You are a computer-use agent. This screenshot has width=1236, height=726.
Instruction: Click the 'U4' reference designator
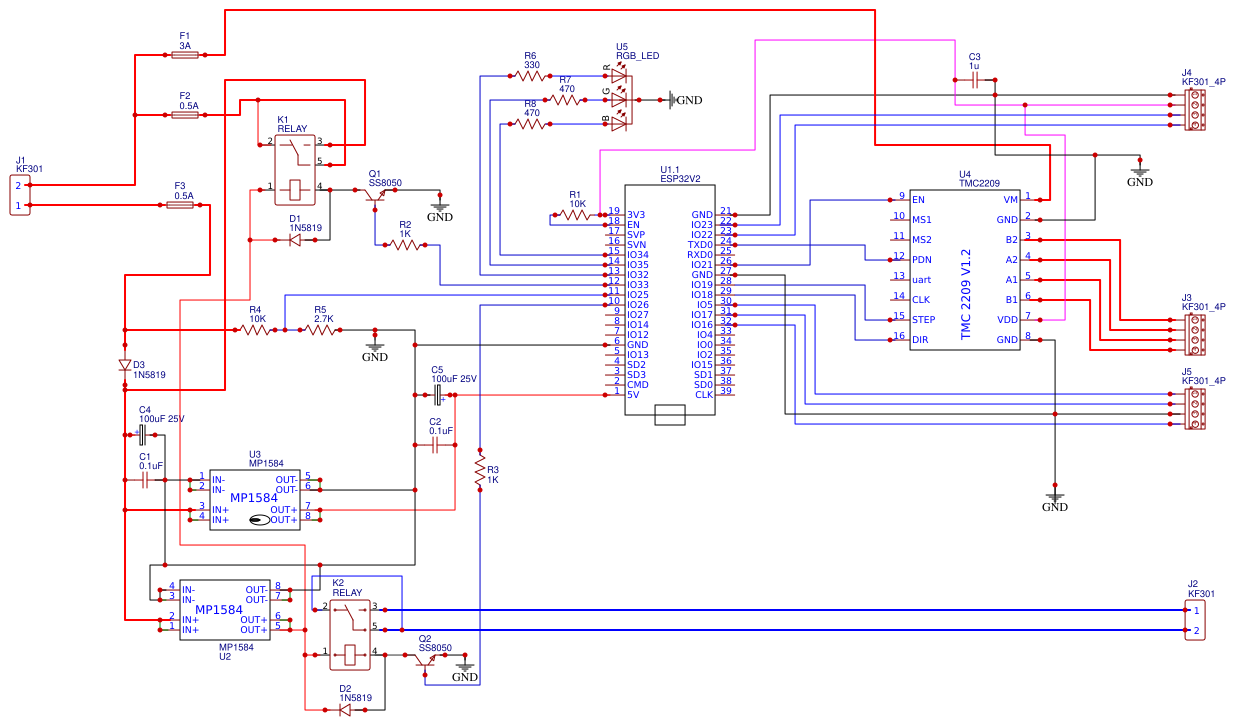tap(965, 174)
